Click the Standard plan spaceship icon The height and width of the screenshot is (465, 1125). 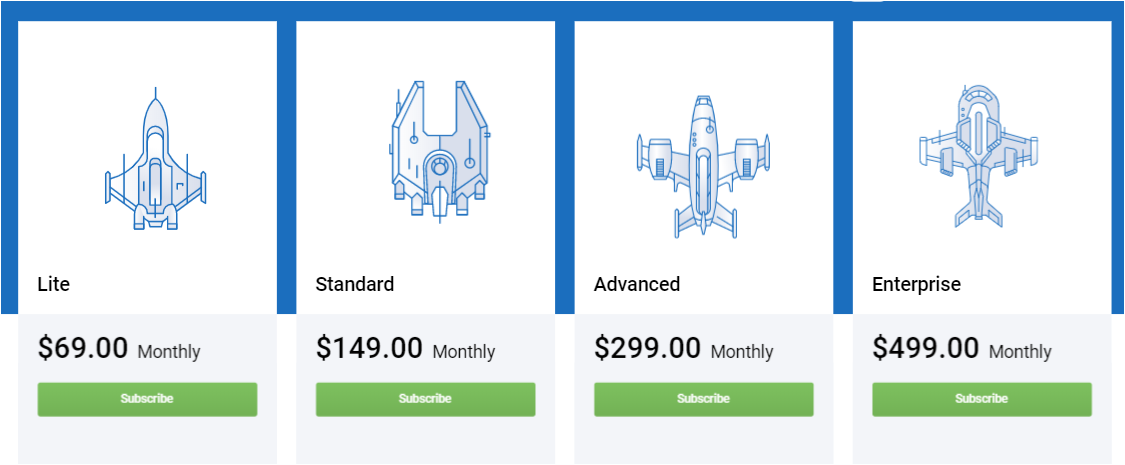(440, 148)
